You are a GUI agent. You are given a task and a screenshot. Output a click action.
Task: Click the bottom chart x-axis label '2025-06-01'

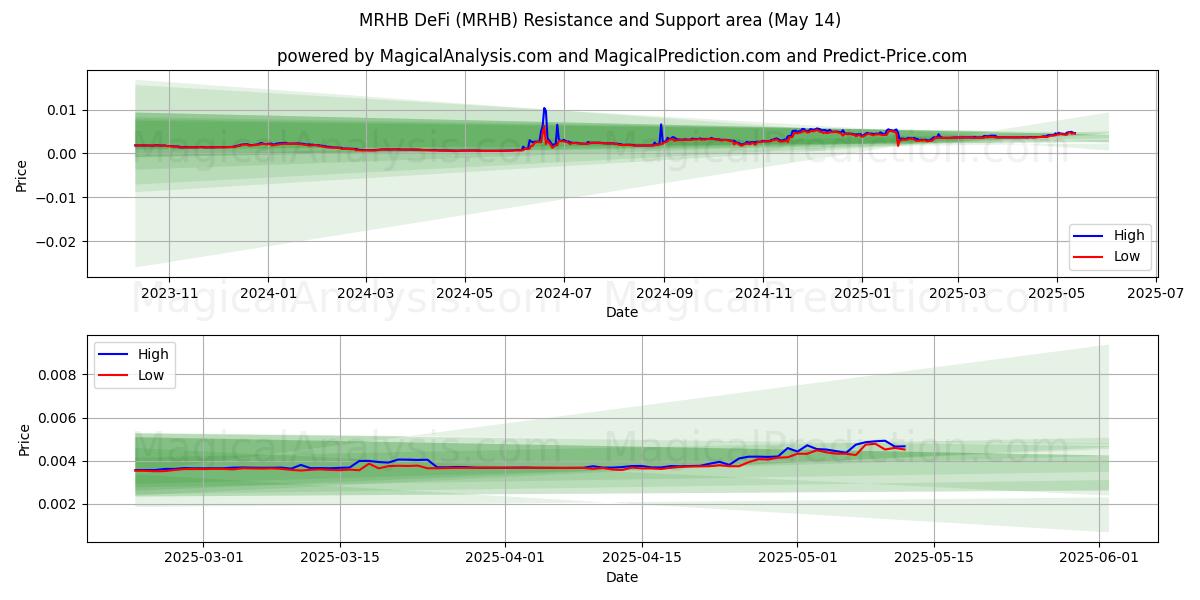1100,559
